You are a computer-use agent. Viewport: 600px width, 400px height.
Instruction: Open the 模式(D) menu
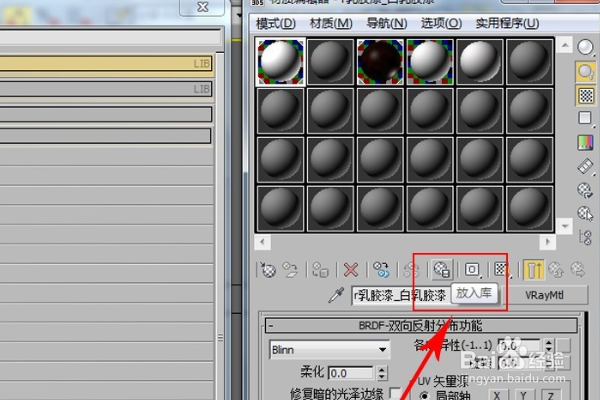pos(276,23)
